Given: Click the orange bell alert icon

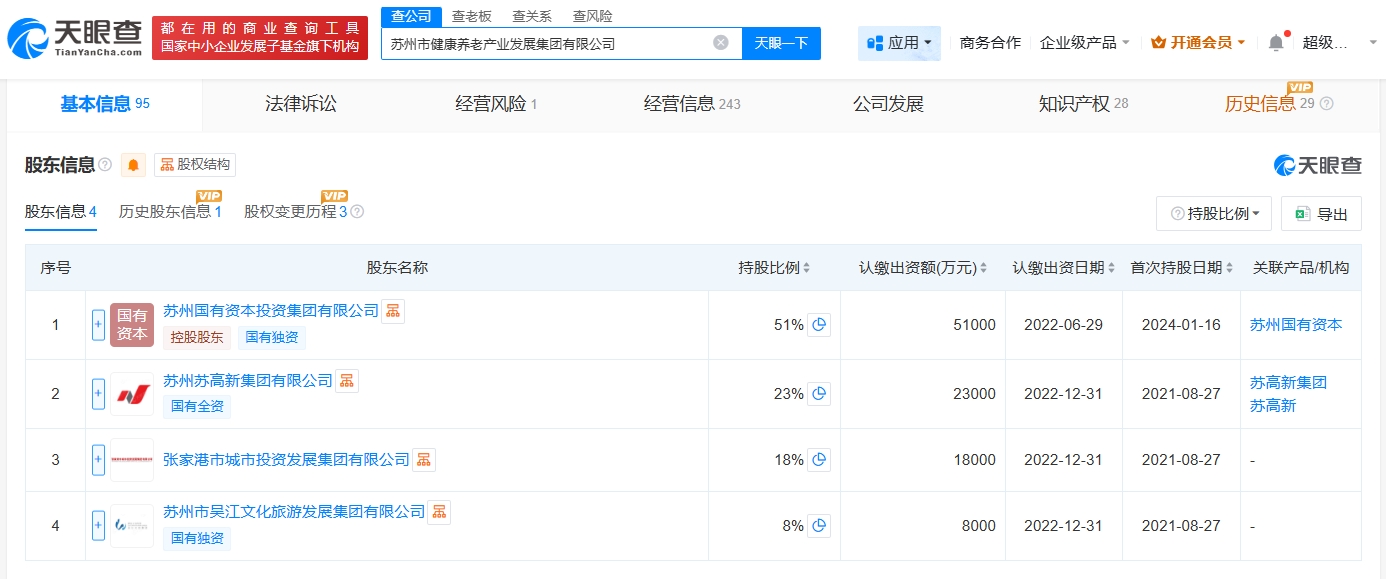Looking at the screenshot, I should [x=133, y=165].
